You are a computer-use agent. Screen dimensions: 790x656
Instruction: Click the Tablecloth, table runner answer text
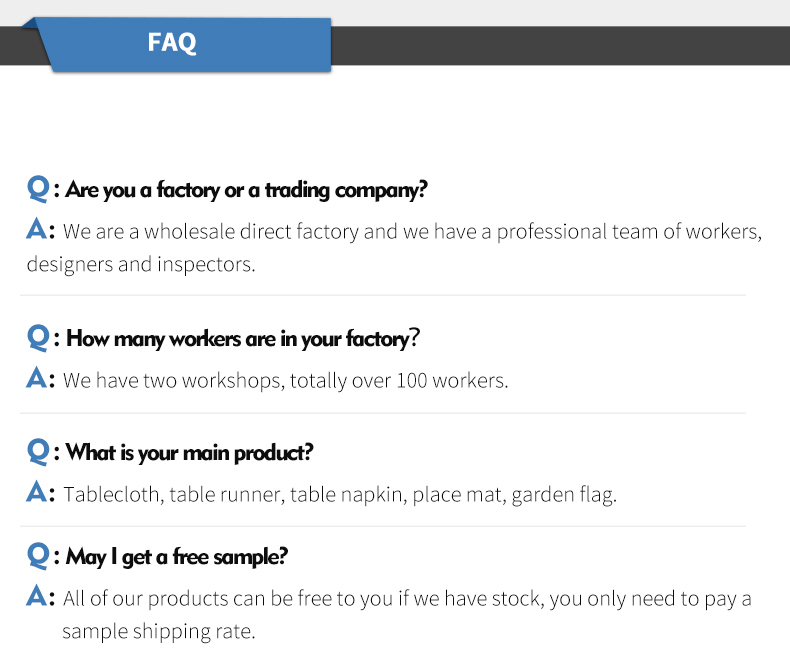tap(340, 495)
